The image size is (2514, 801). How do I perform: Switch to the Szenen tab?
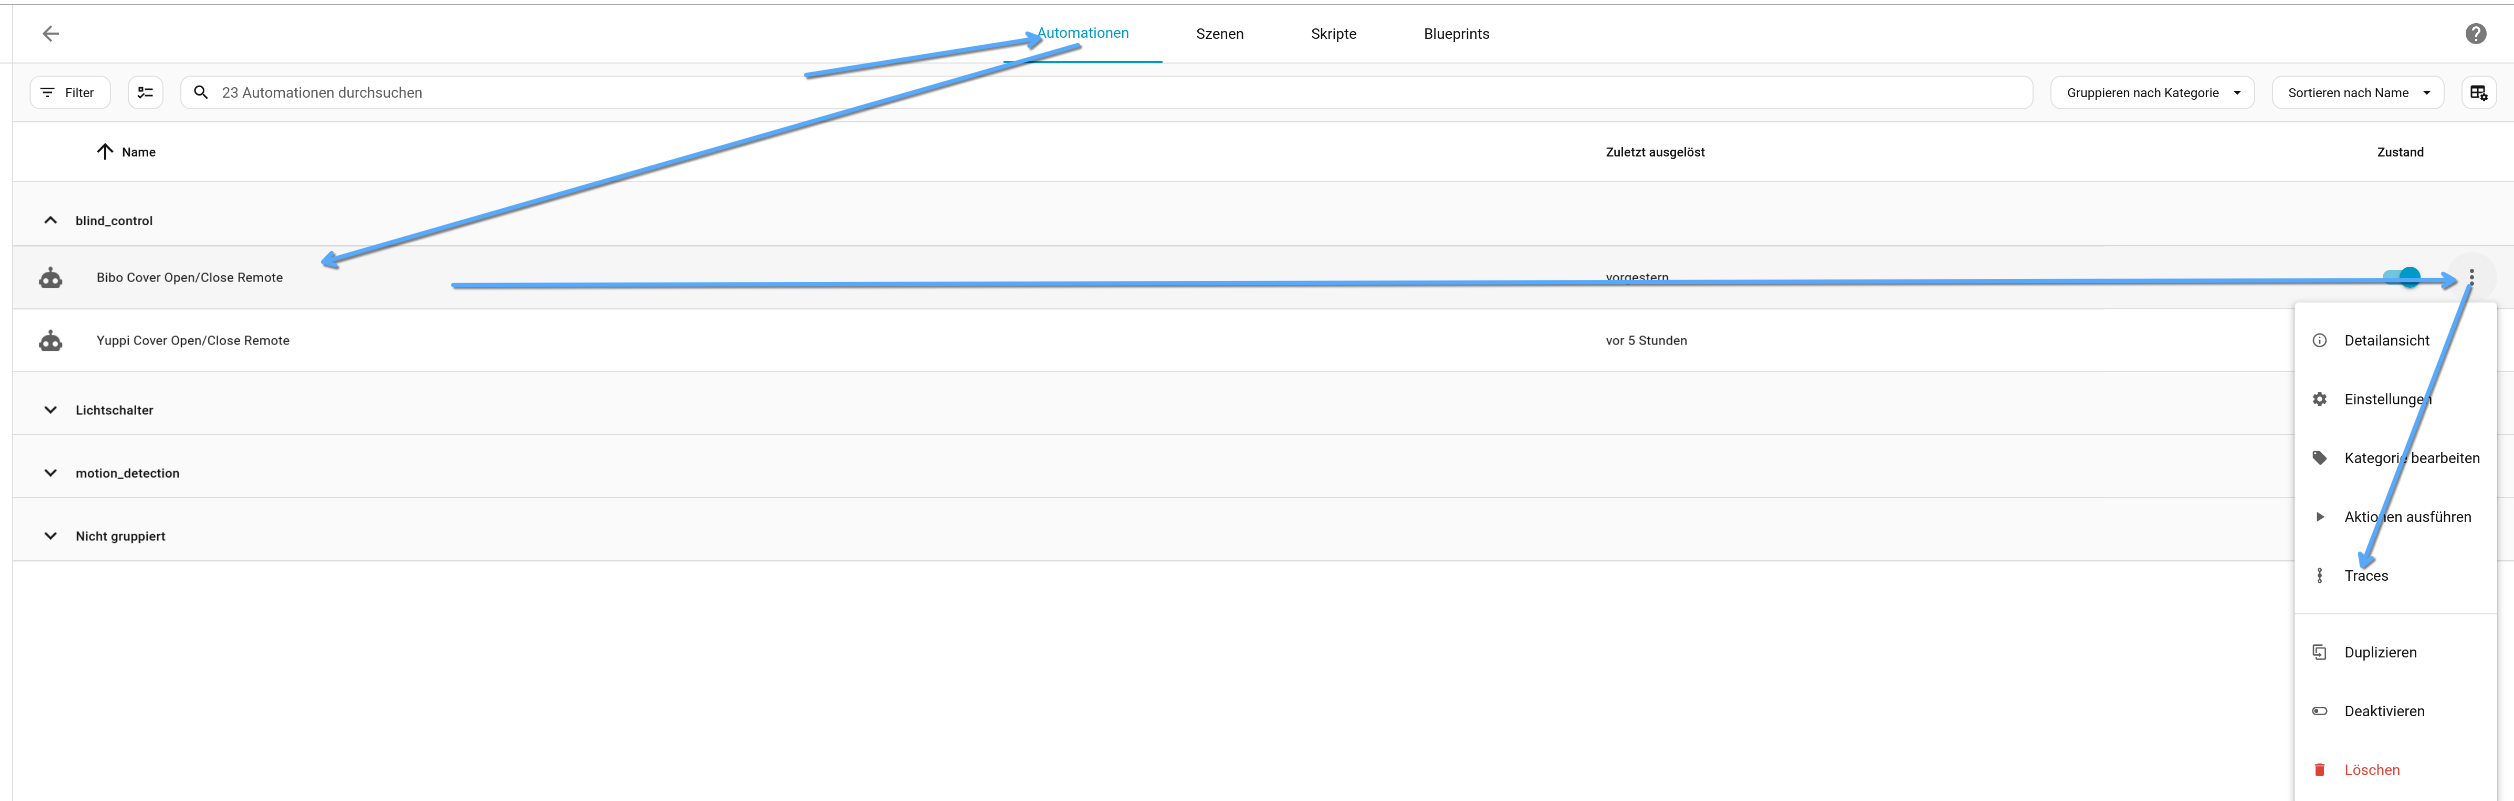coord(1219,34)
